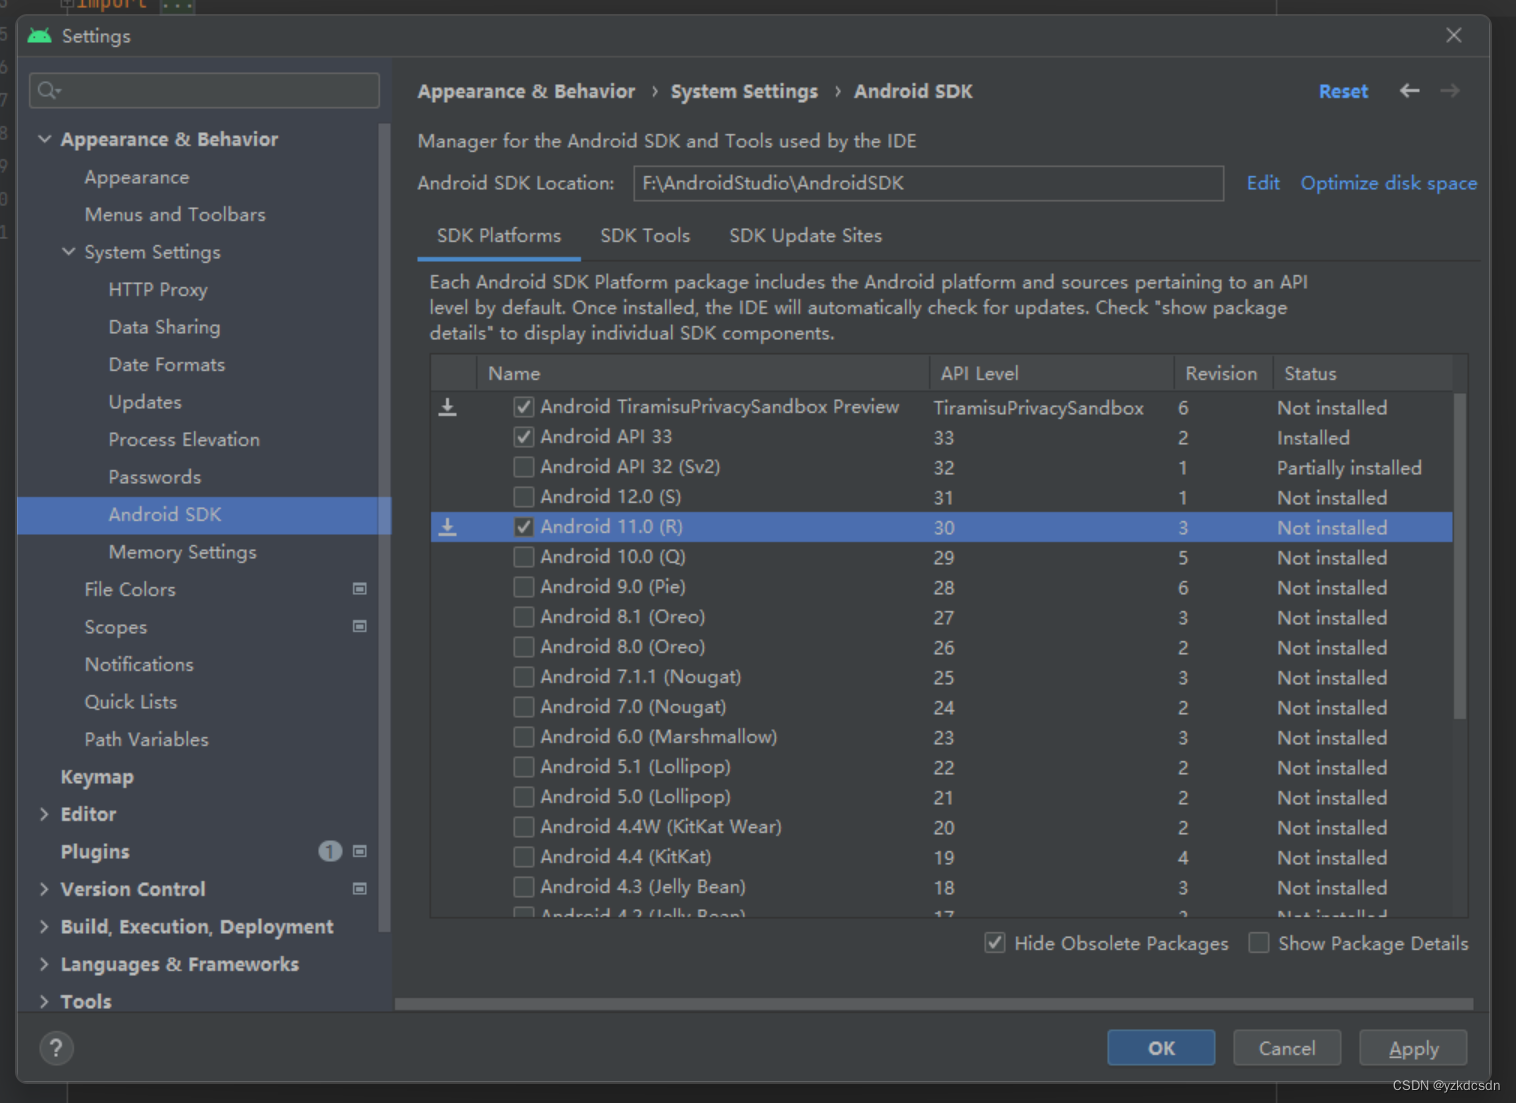Collapse the Appearance & Behavior tree node
Viewport: 1516px width, 1103px height.
(44, 139)
